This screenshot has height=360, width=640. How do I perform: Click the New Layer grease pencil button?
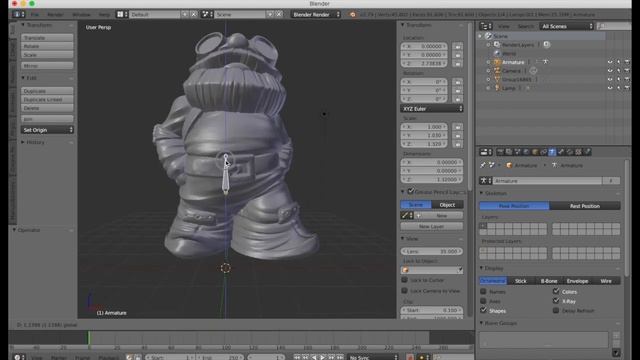[432, 226]
